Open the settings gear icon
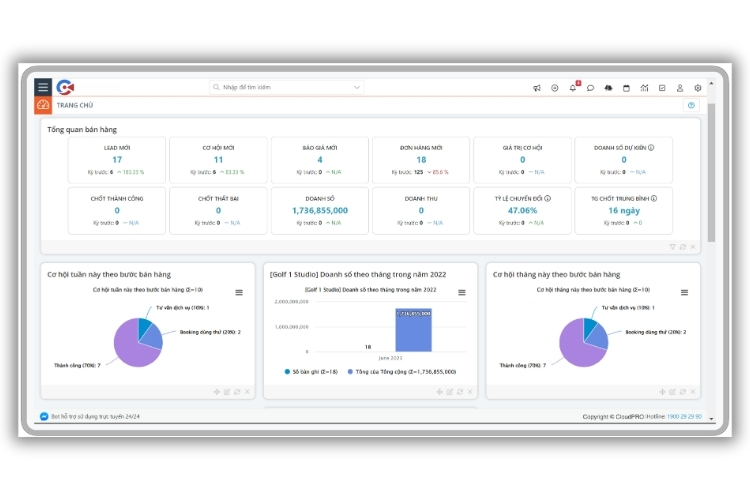Screen dimensions: 750x500 coord(698,88)
